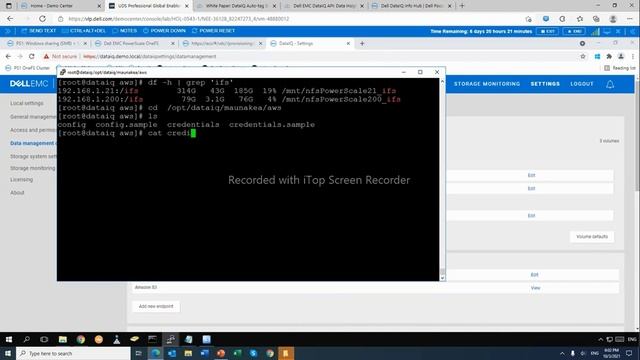Image resolution: width=640 pixels, height=360 pixels.
Task: Click the credentials.sample filename in terminal
Action: click(x=271, y=124)
